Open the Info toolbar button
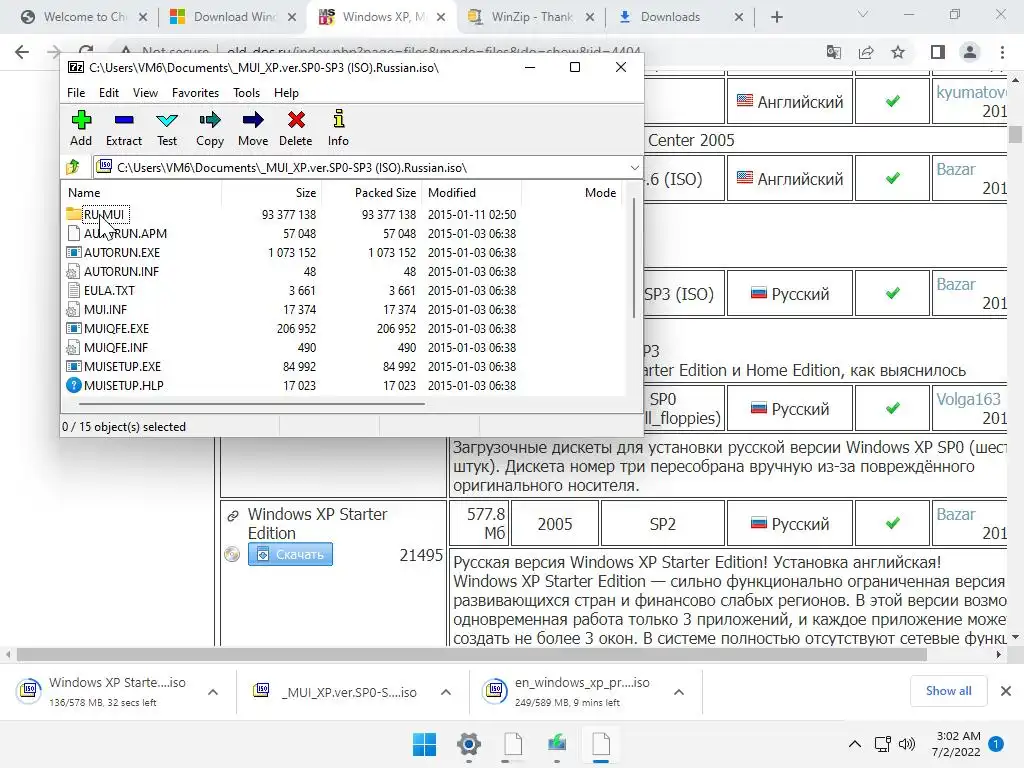1024x768 pixels. [x=338, y=129]
